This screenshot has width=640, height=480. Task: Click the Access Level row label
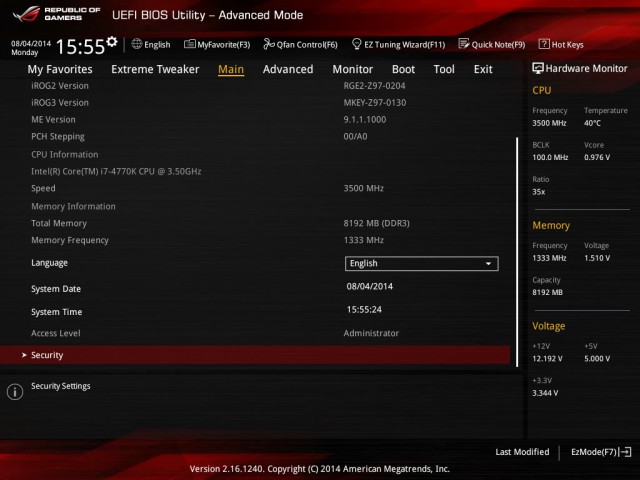pos(56,333)
